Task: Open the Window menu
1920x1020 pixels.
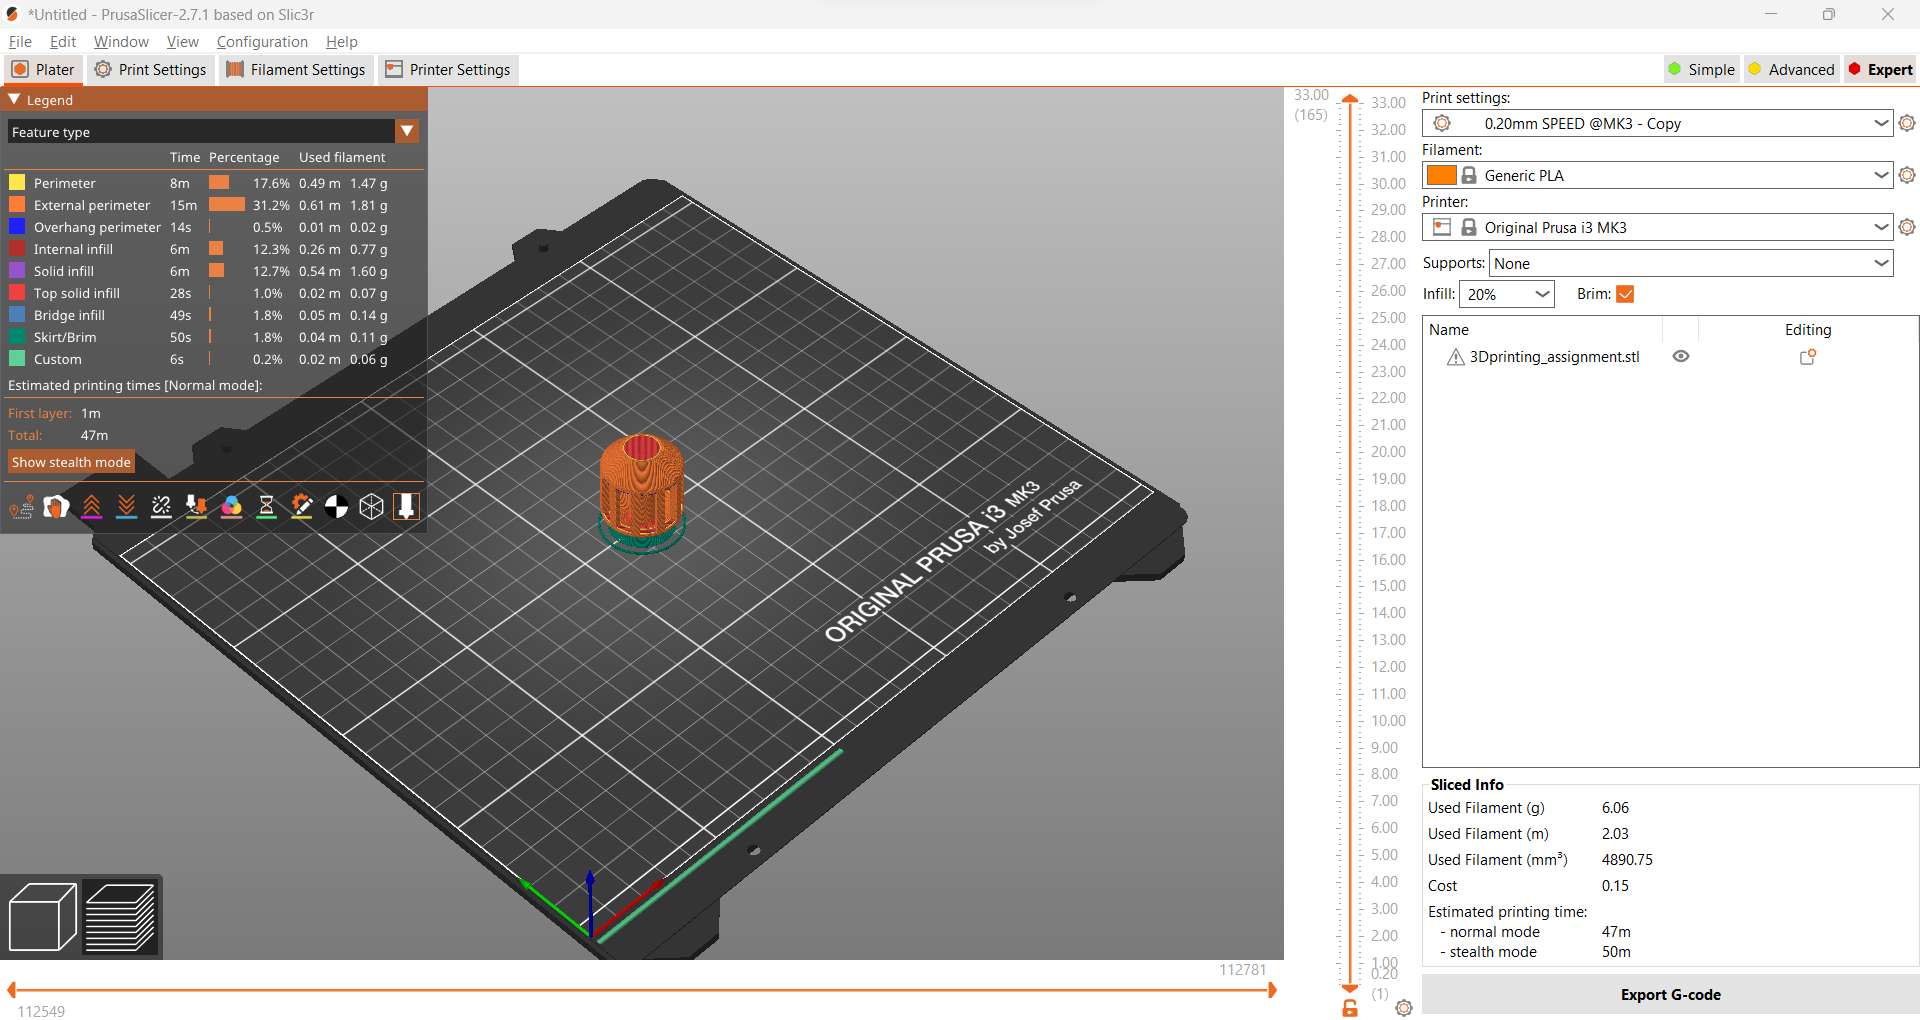Action: pyautogui.click(x=121, y=42)
